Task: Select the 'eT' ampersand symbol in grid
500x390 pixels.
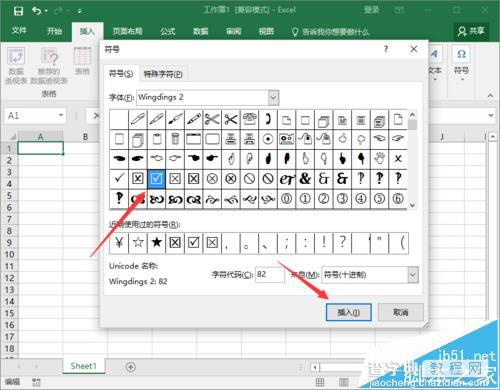Action: click(x=286, y=179)
